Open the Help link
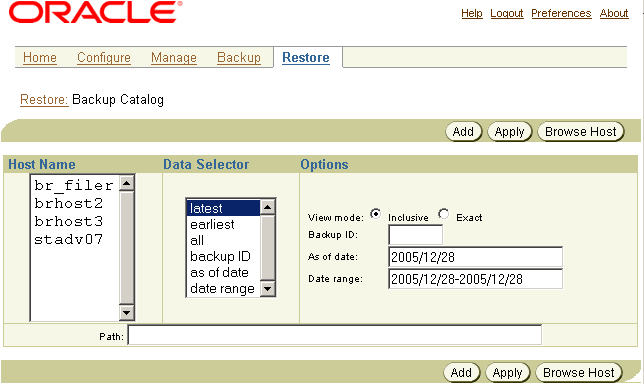This screenshot has width=644, height=384. click(x=472, y=14)
